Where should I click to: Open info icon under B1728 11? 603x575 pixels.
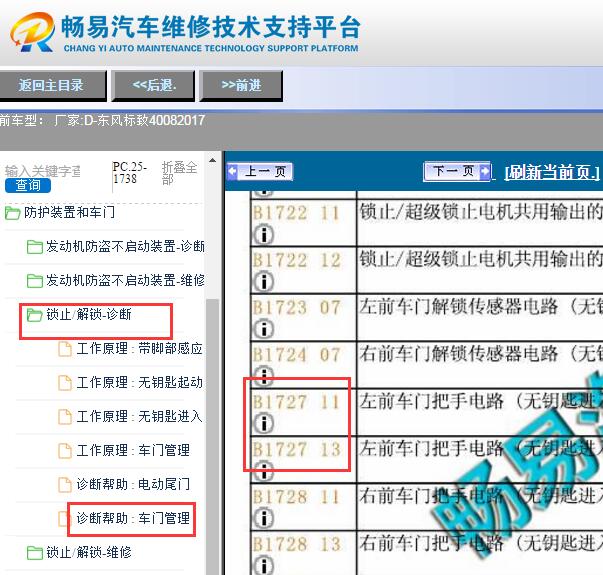tap(263, 518)
